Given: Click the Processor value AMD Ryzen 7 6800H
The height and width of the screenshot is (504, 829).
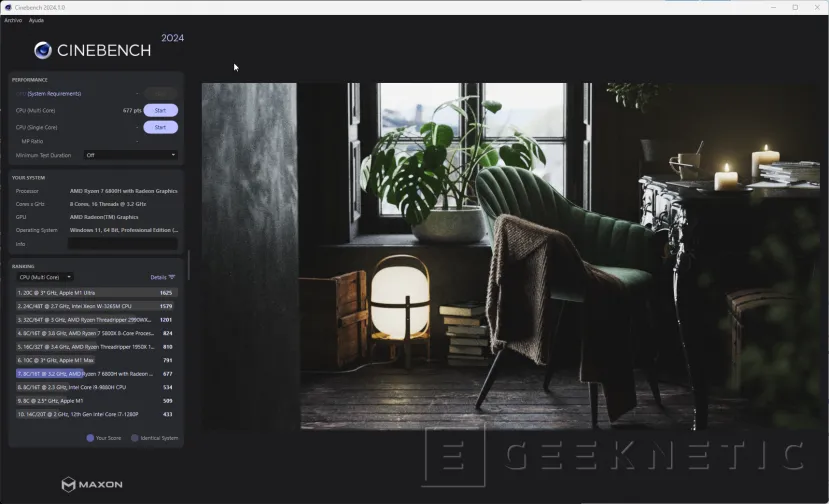Looking at the screenshot, I should point(123,191).
